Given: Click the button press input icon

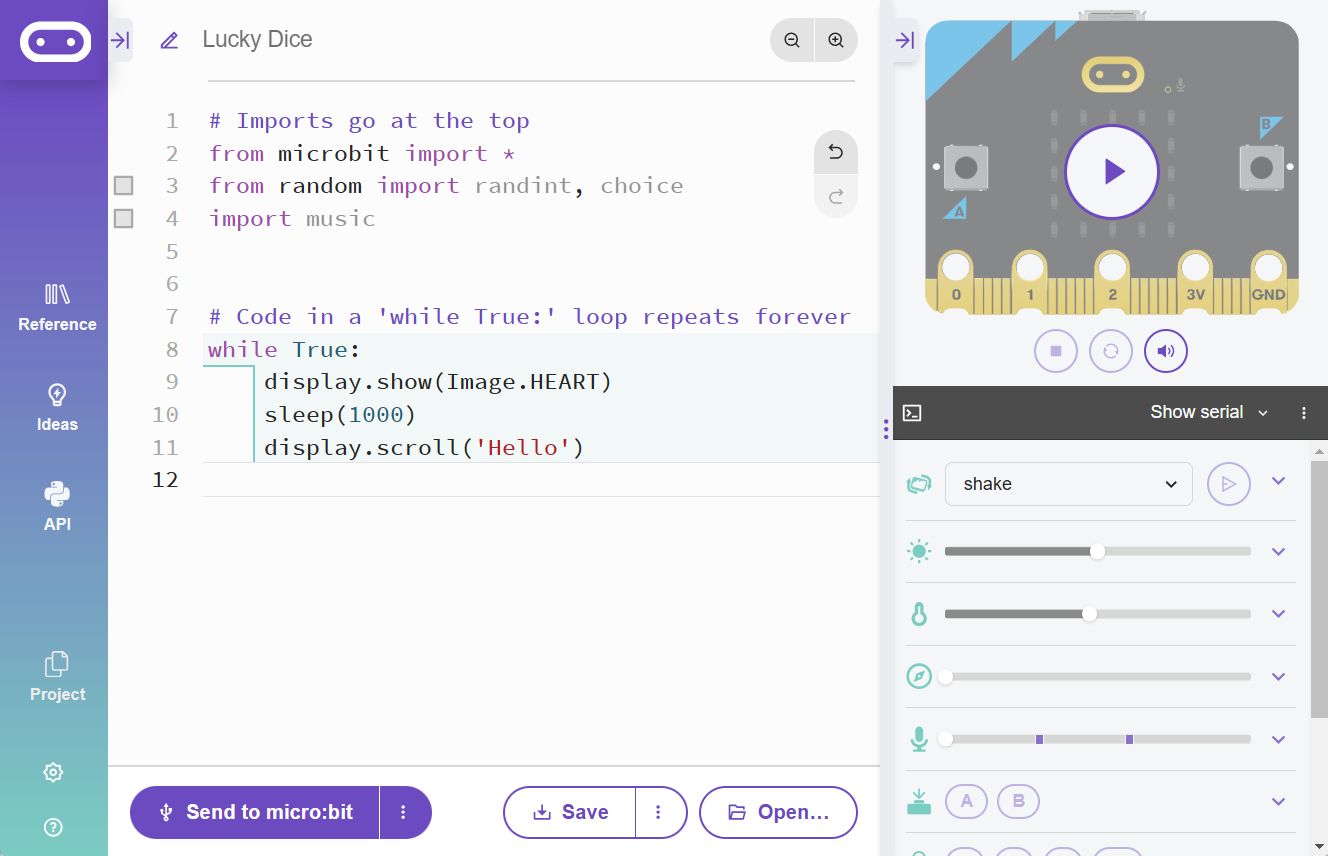Looking at the screenshot, I should (x=919, y=801).
